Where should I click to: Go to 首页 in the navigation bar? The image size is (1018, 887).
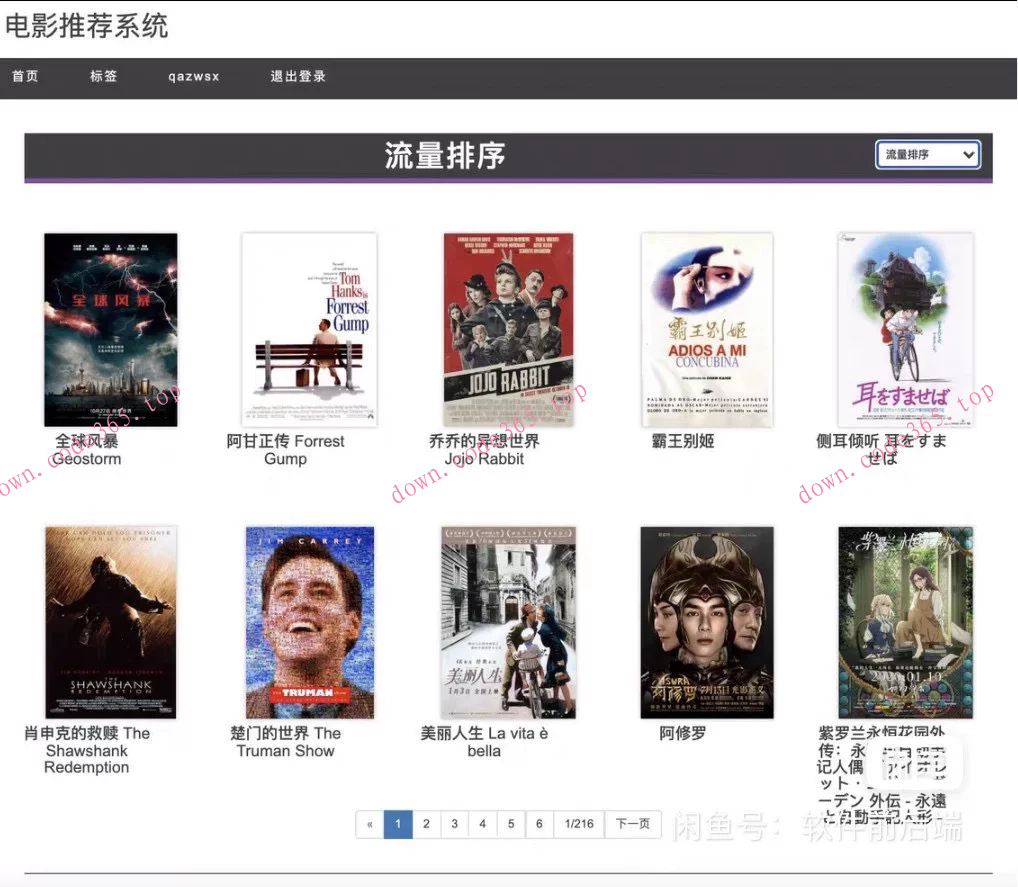(x=25, y=76)
